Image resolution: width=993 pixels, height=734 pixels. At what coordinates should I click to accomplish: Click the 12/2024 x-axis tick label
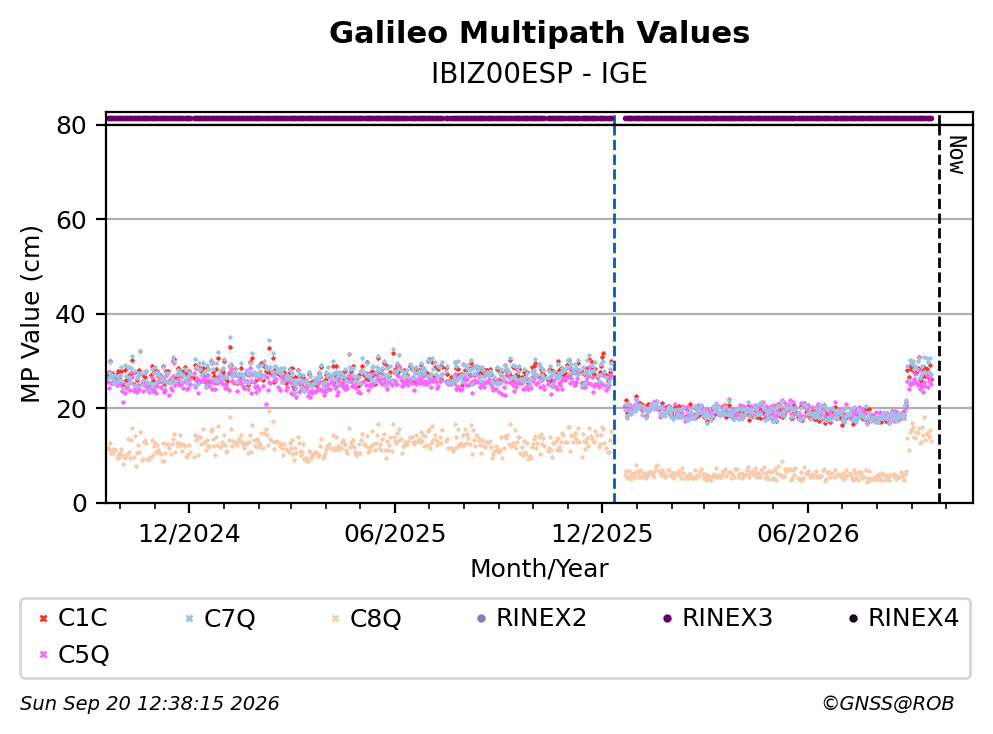tap(189, 534)
